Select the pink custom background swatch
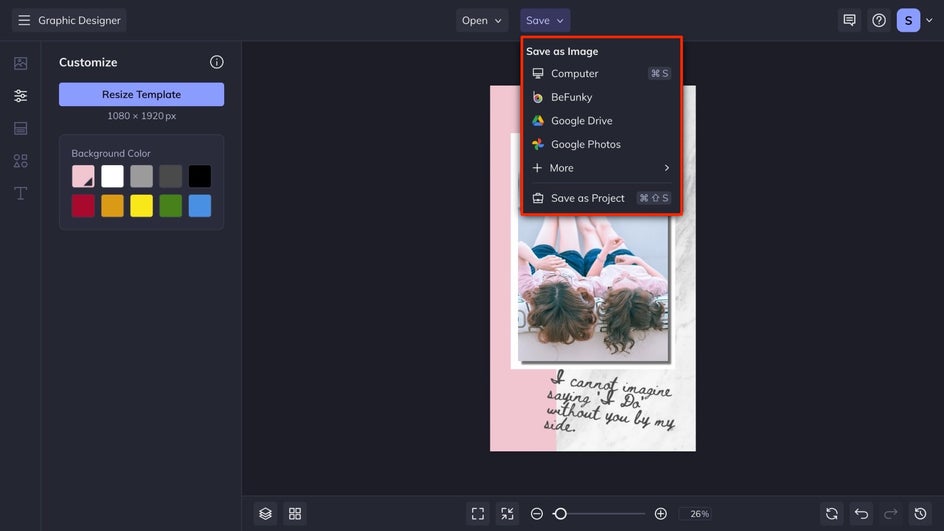Screen dimensions: 944x531 [x=83, y=176]
